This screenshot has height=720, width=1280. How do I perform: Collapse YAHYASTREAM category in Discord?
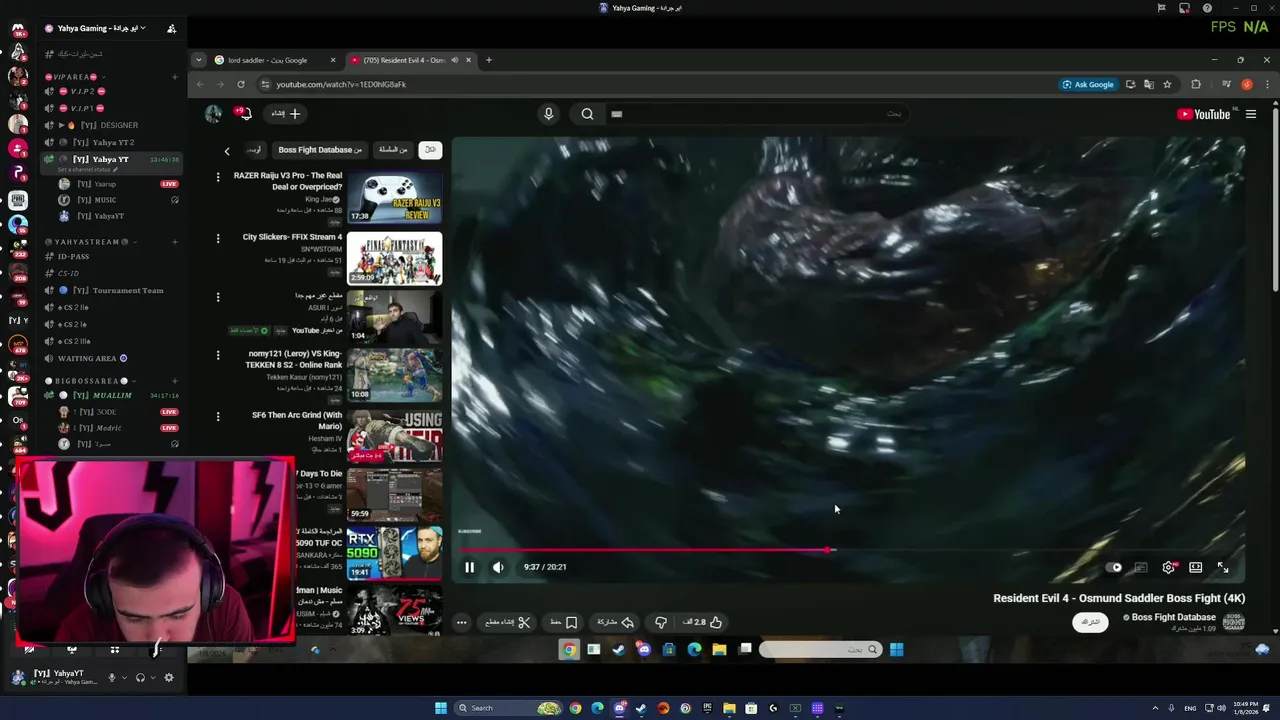92,242
